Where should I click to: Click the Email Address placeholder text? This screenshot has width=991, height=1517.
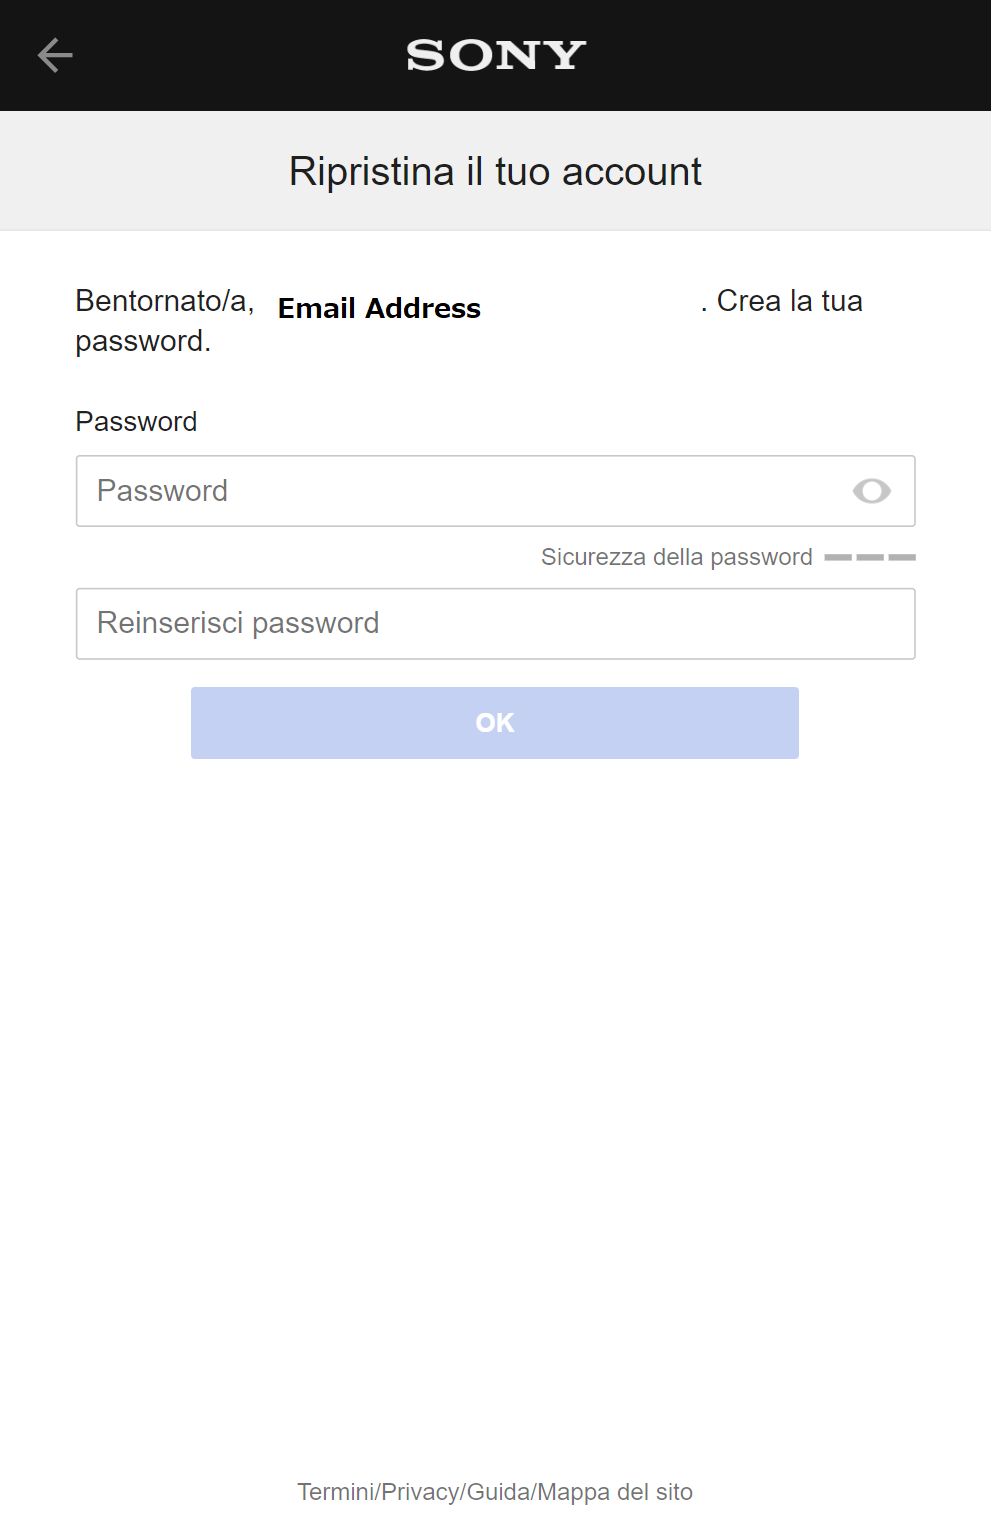click(x=379, y=308)
